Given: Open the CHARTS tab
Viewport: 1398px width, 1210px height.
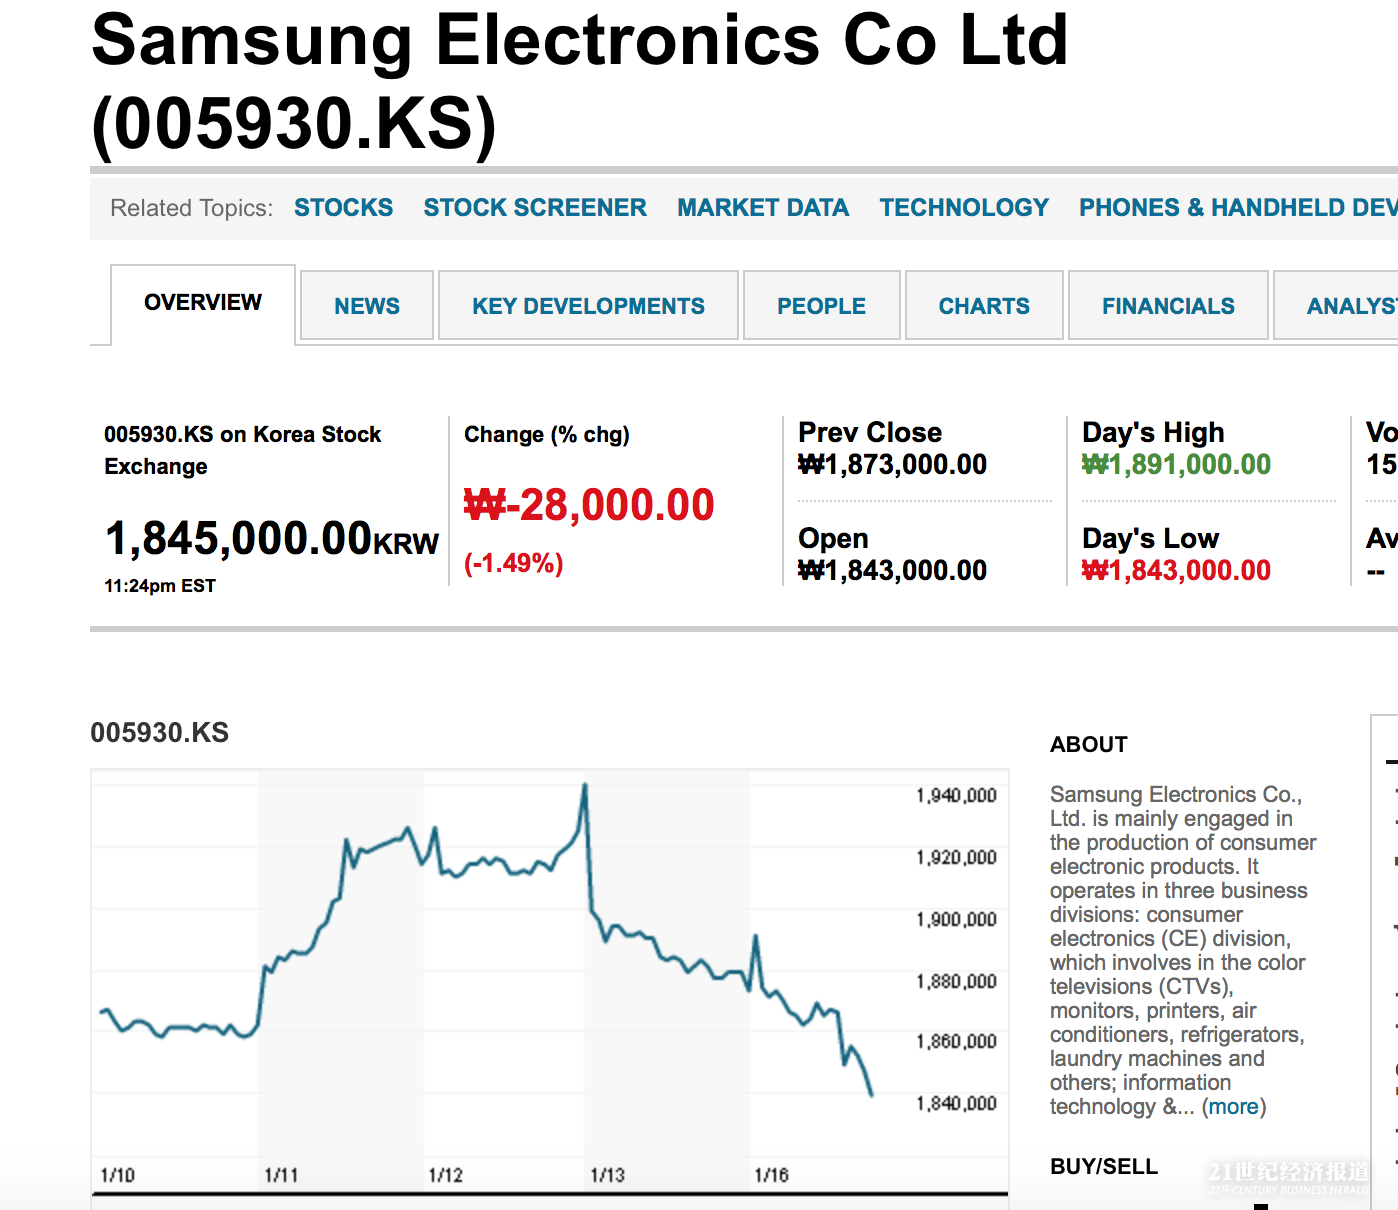Looking at the screenshot, I should point(984,306).
